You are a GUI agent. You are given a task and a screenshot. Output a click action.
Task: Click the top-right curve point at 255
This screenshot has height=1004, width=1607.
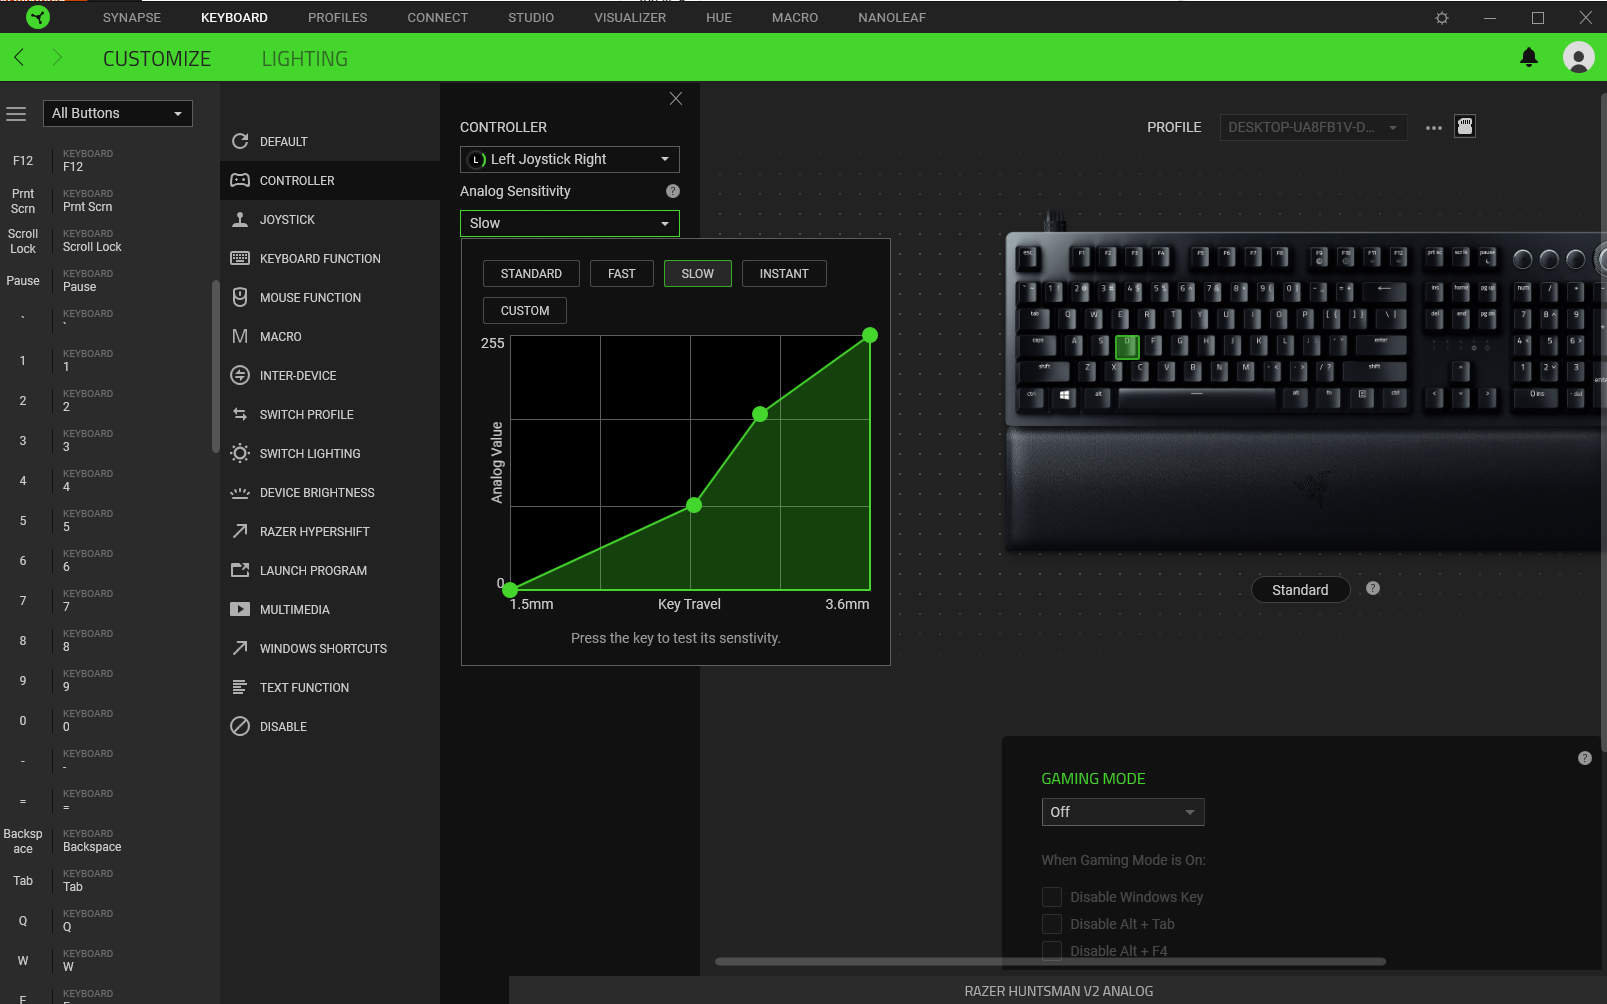[870, 335]
